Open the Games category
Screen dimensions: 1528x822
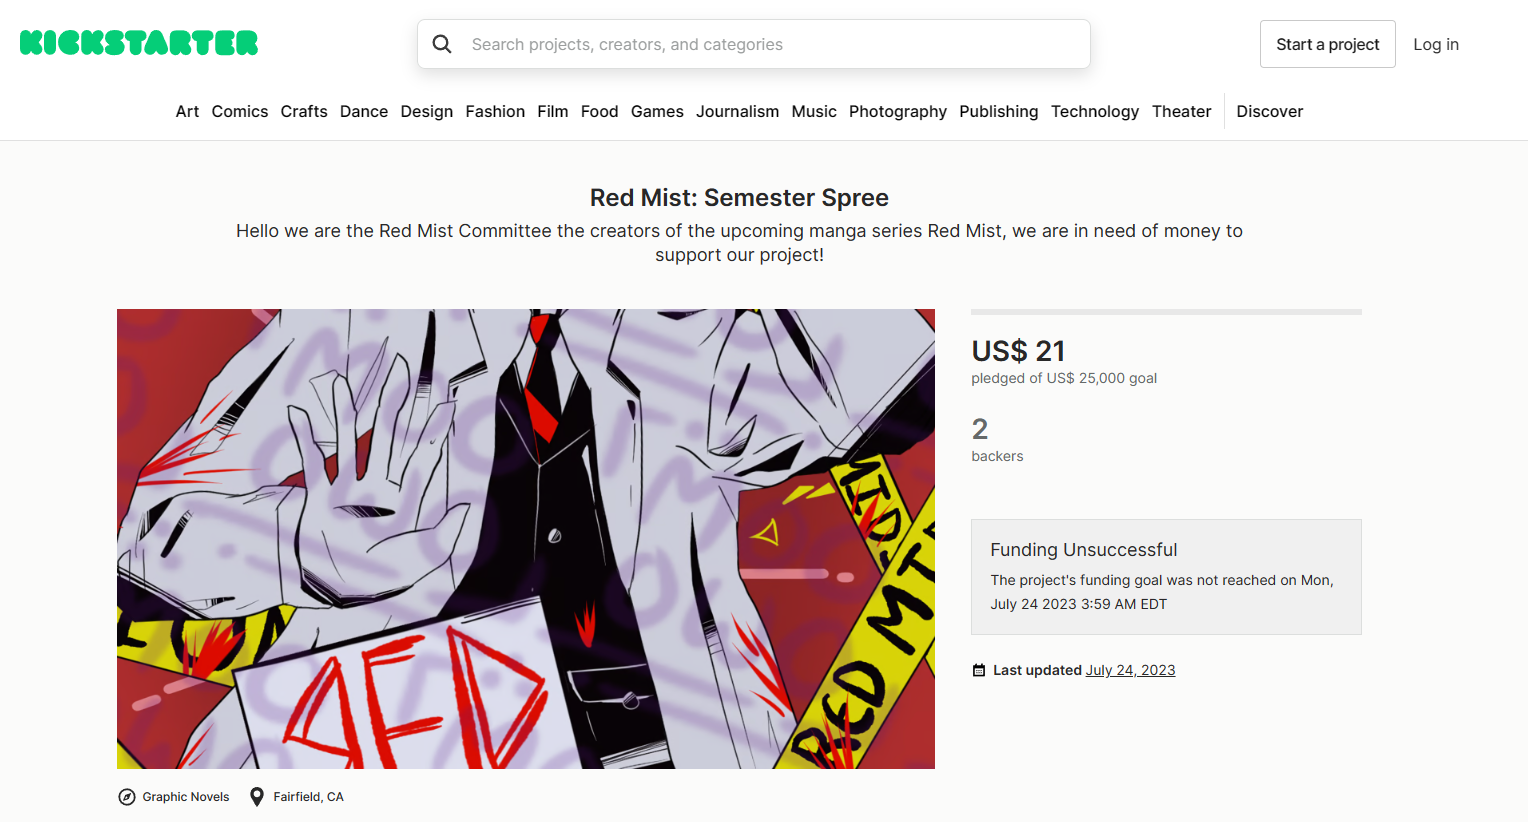[657, 111]
